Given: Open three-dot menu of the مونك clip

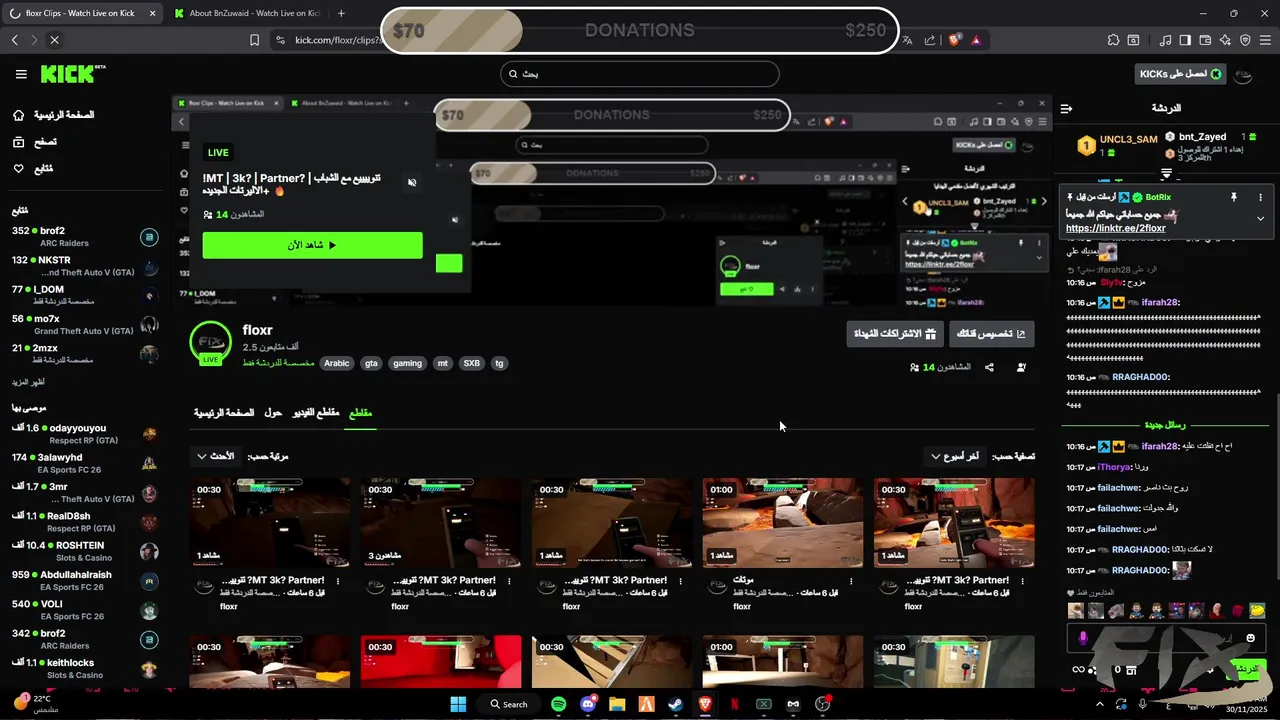Looking at the screenshot, I should click(x=851, y=580).
